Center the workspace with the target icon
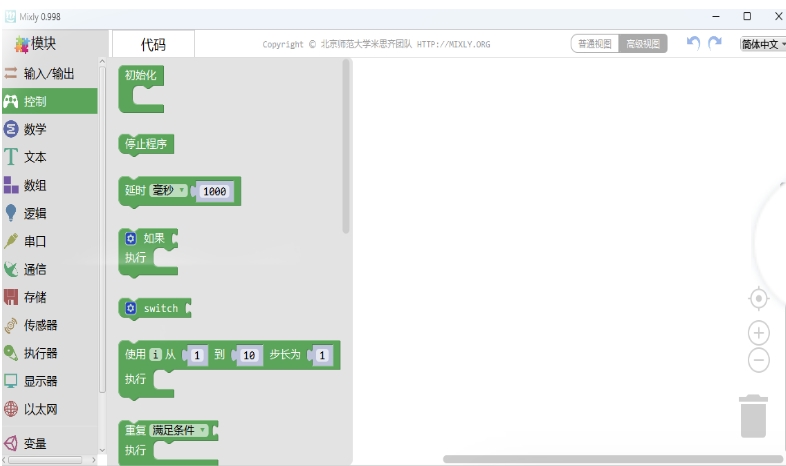The image size is (786, 466). (x=758, y=299)
